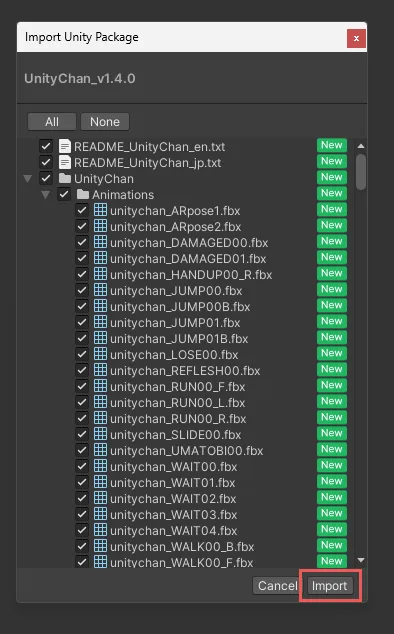Screen dimensions: 394x634
Task: Collapse the UnityChan folder triangle
Action: (x=28, y=179)
